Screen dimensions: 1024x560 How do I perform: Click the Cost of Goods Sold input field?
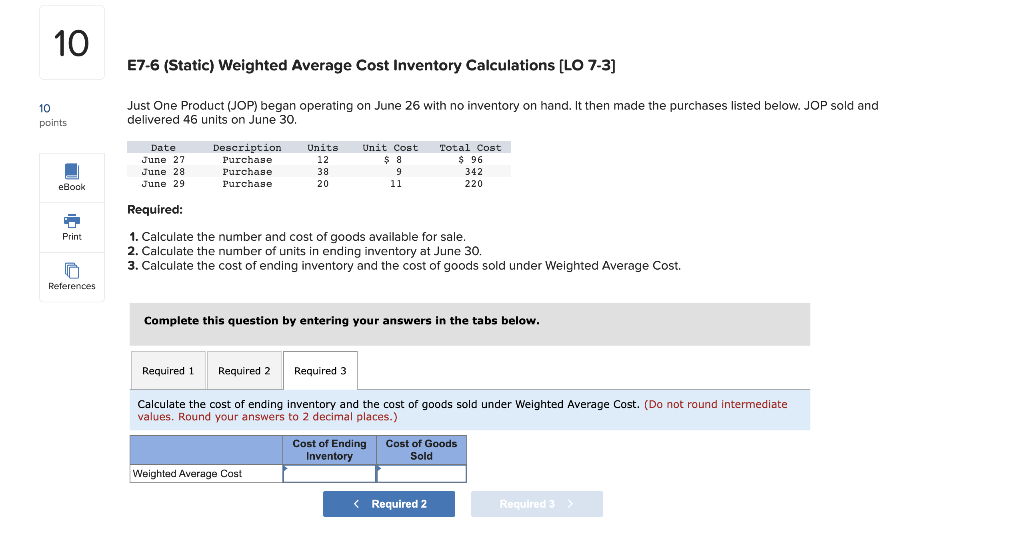tap(422, 474)
